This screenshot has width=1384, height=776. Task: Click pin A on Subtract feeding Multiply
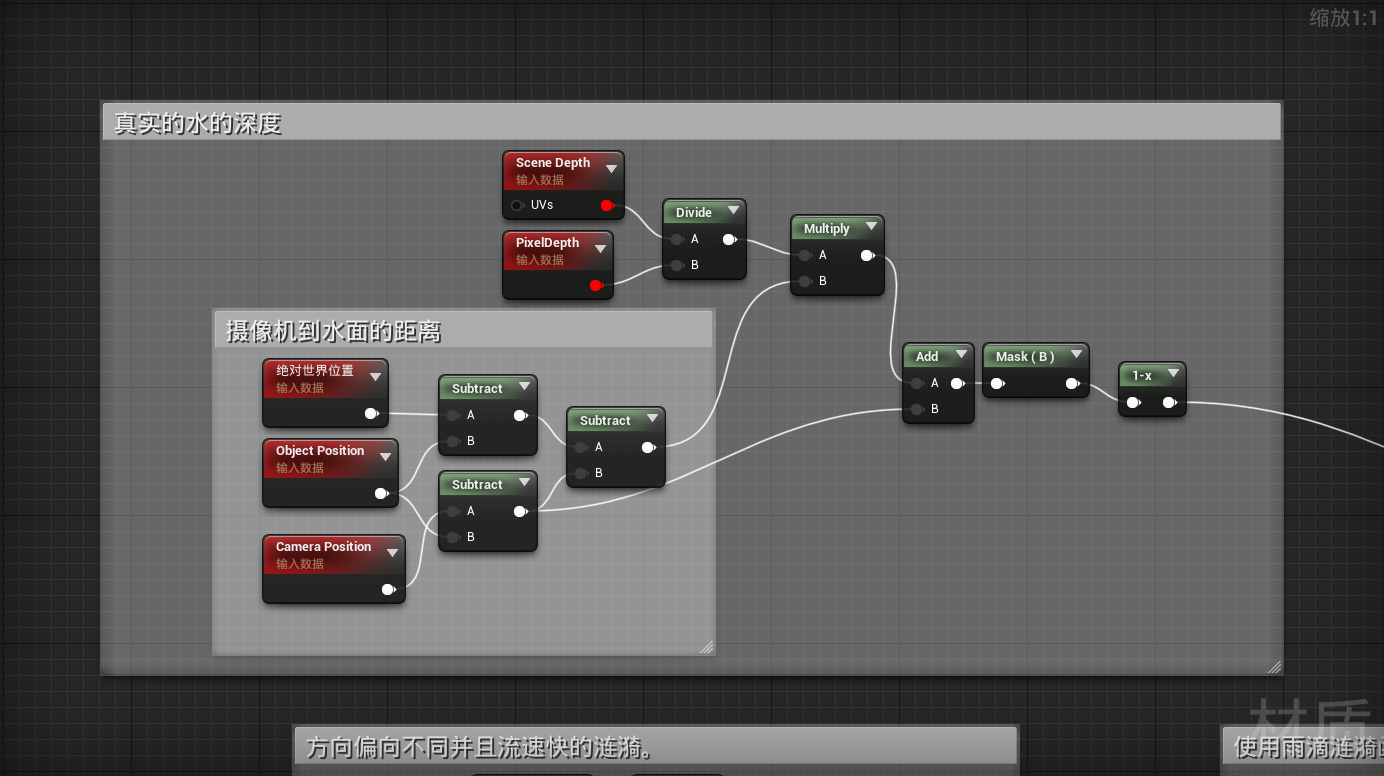click(581, 447)
